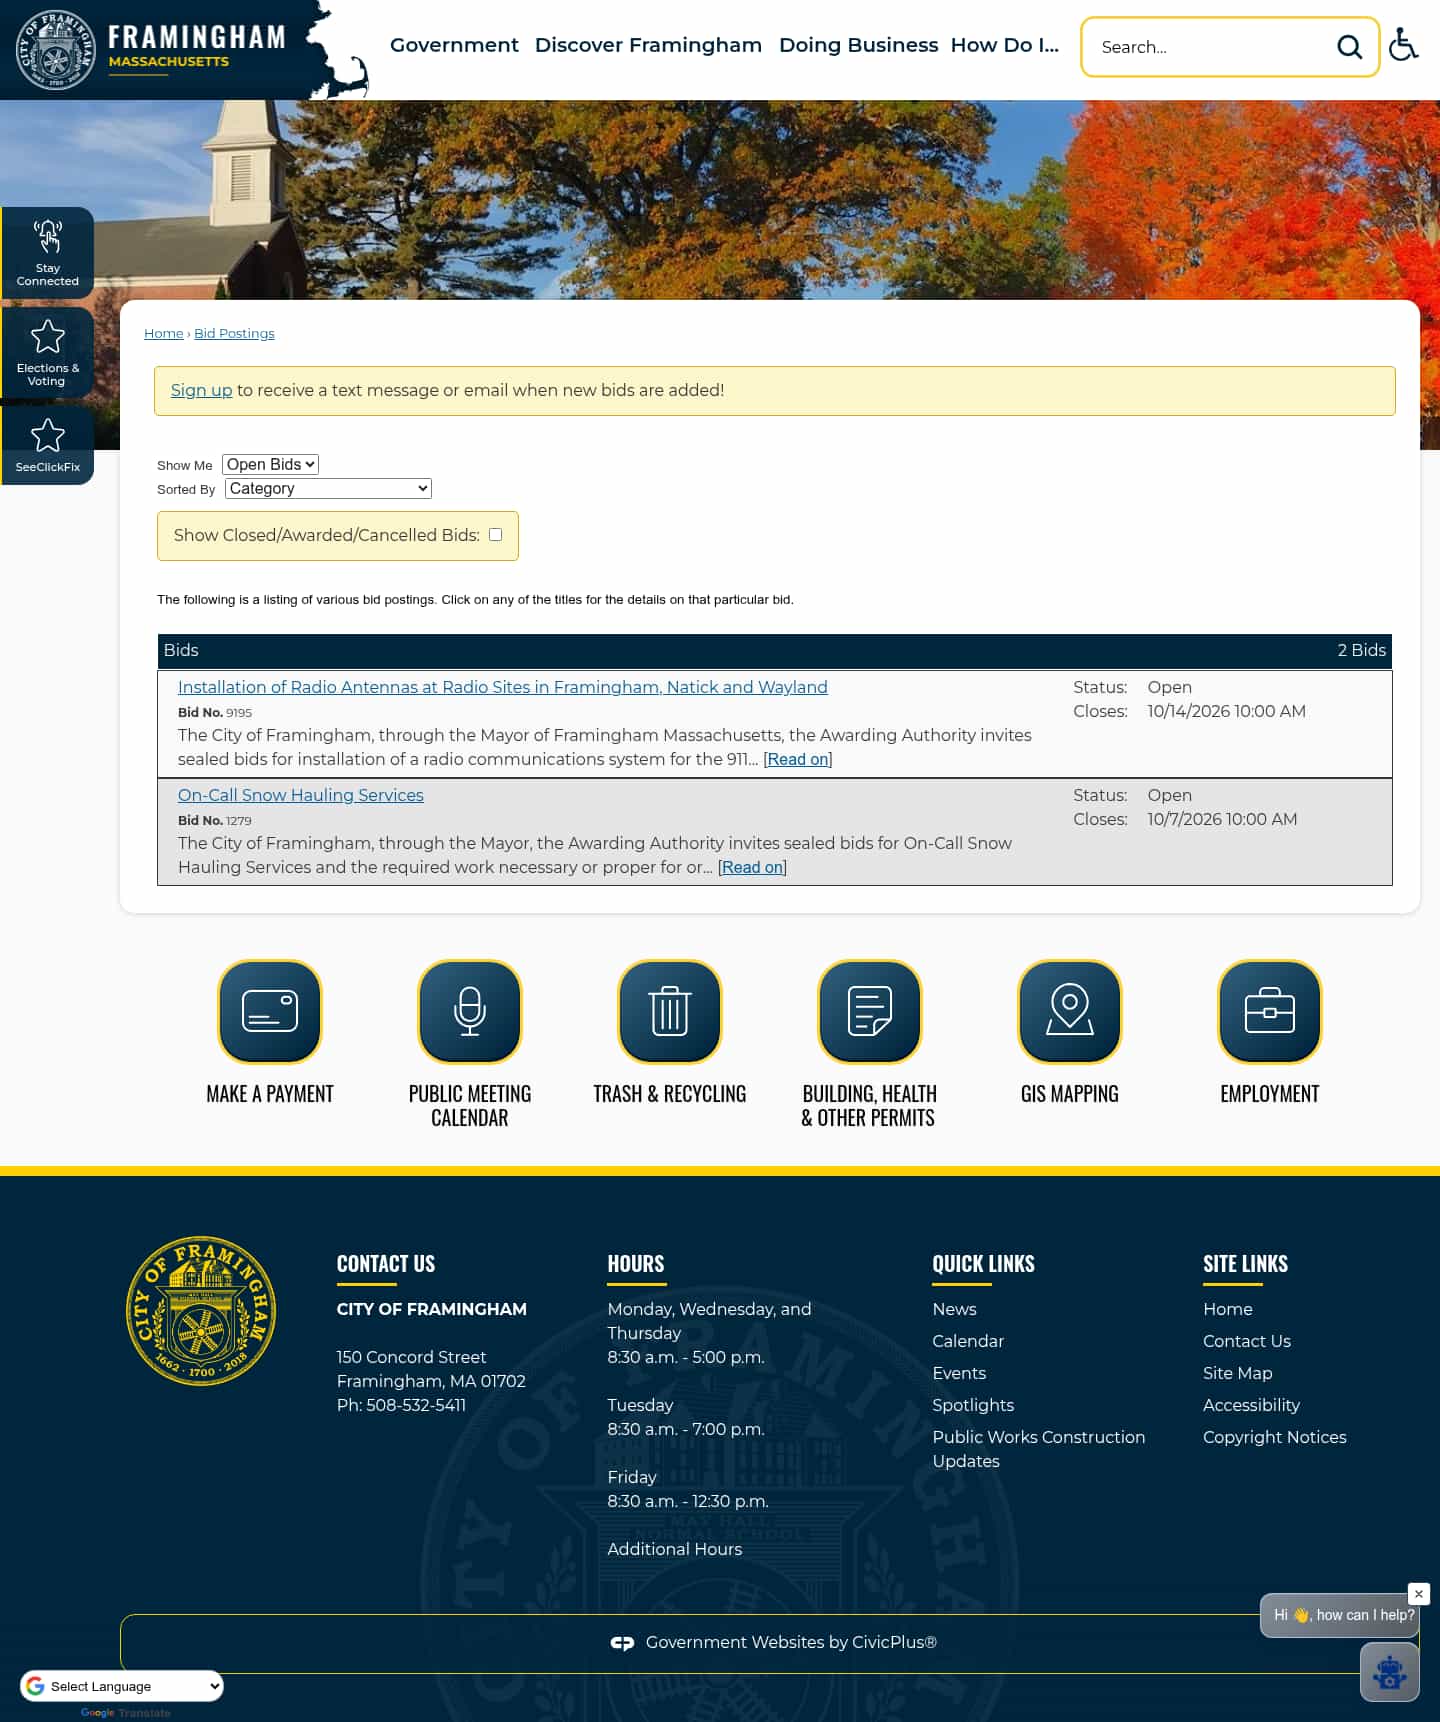The image size is (1440, 1722).
Task: Click the Trash & Recycling bin icon
Action: click(670, 1012)
